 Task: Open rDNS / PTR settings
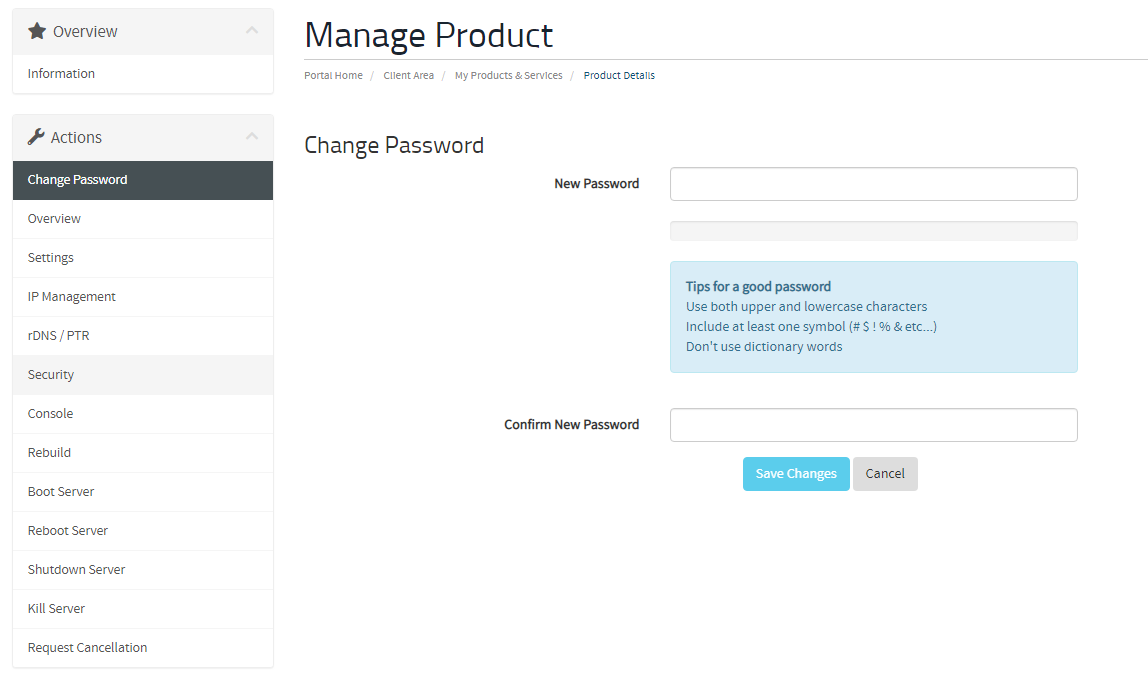tap(143, 336)
